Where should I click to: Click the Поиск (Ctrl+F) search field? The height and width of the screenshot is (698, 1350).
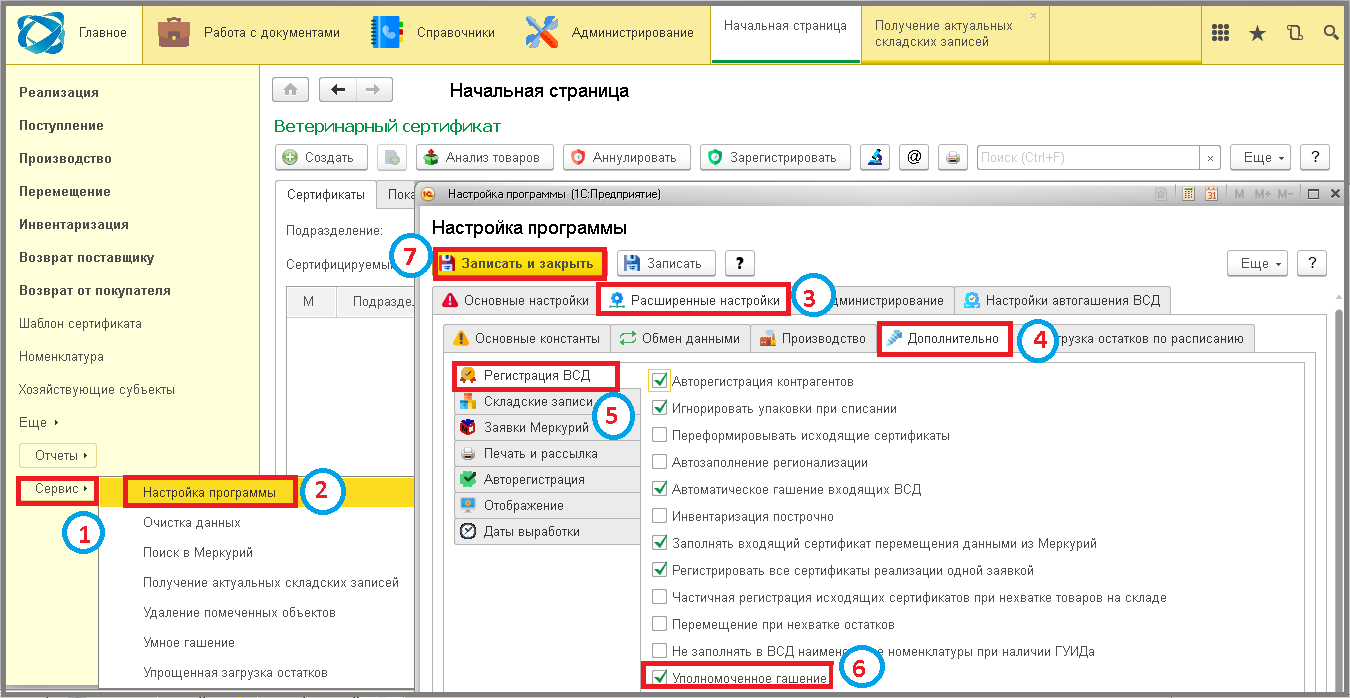[x=1088, y=158]
